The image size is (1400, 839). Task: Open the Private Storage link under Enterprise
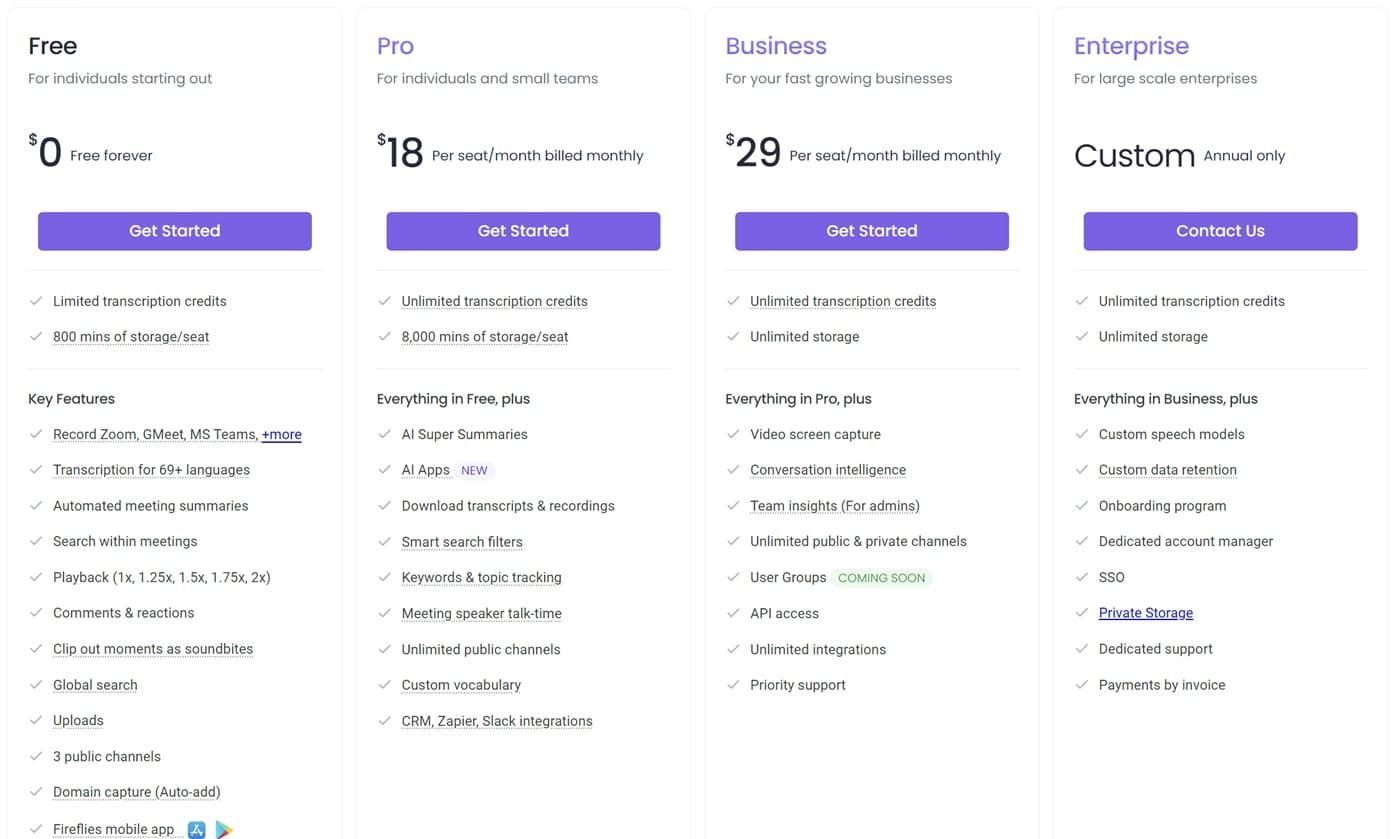tap(1145, 613)
